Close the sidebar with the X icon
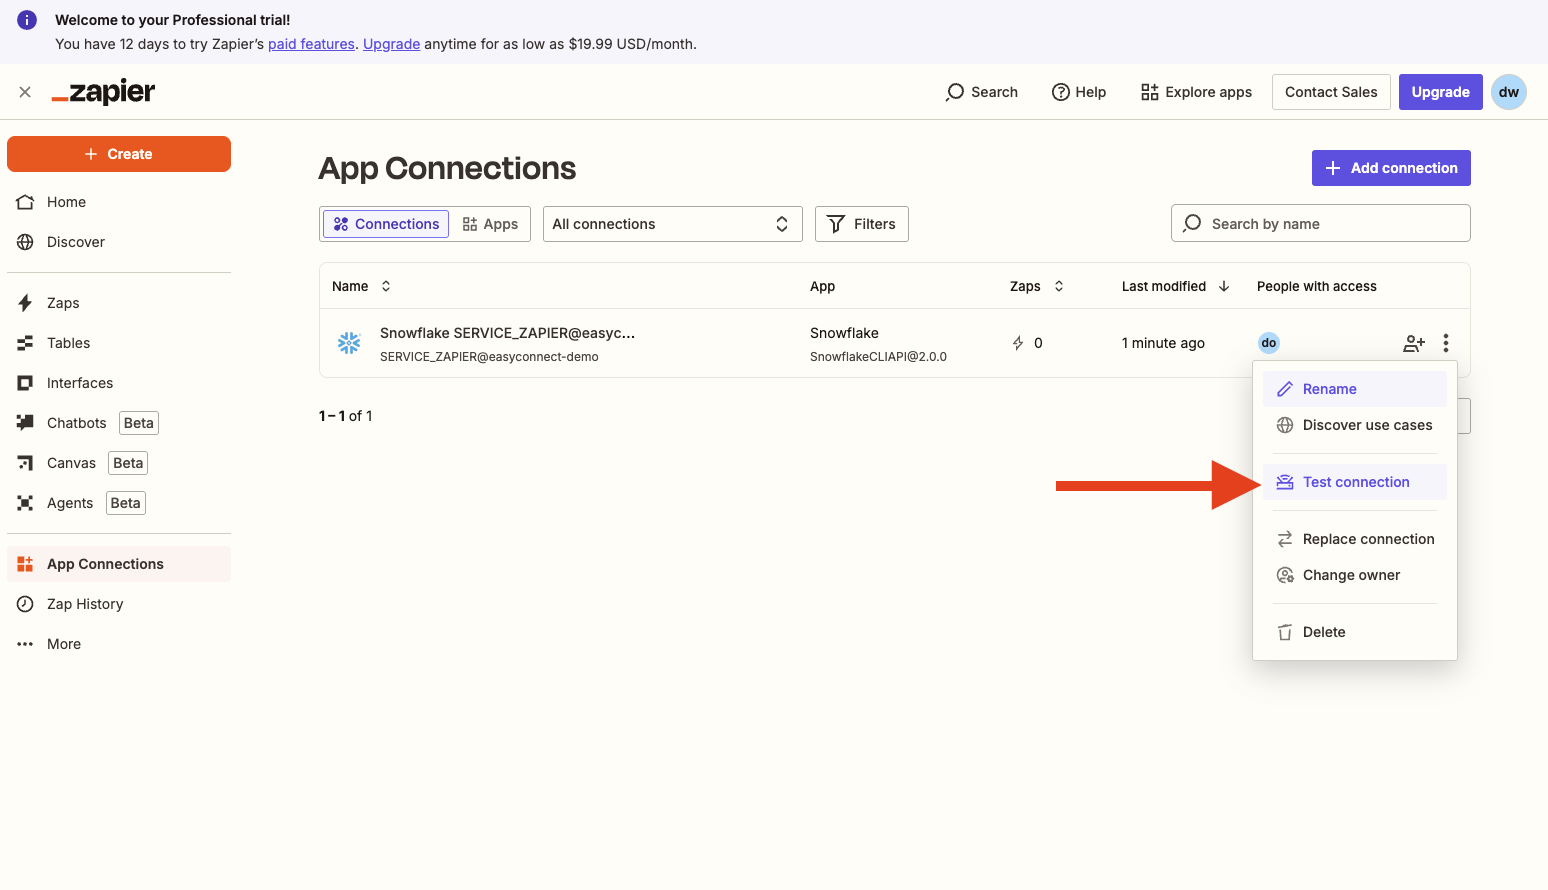The height and width of the screenshot is (890, 1548). click(x=25, y=92)
